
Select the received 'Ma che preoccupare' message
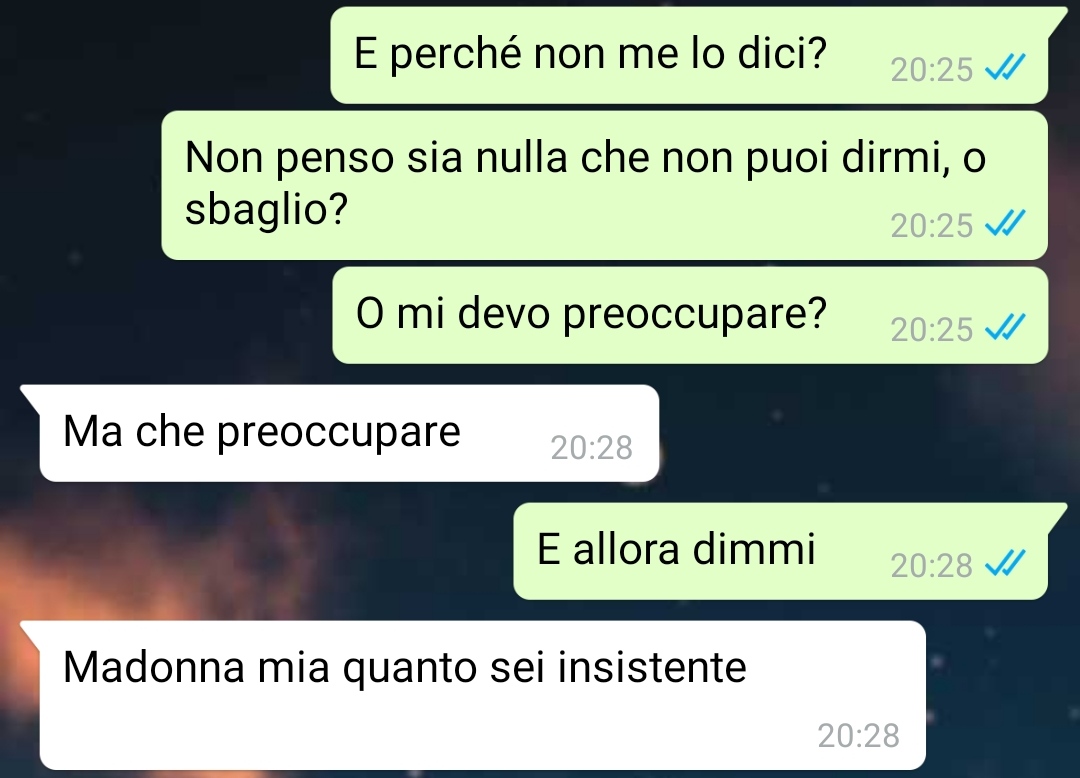click(x=349, y=433)
